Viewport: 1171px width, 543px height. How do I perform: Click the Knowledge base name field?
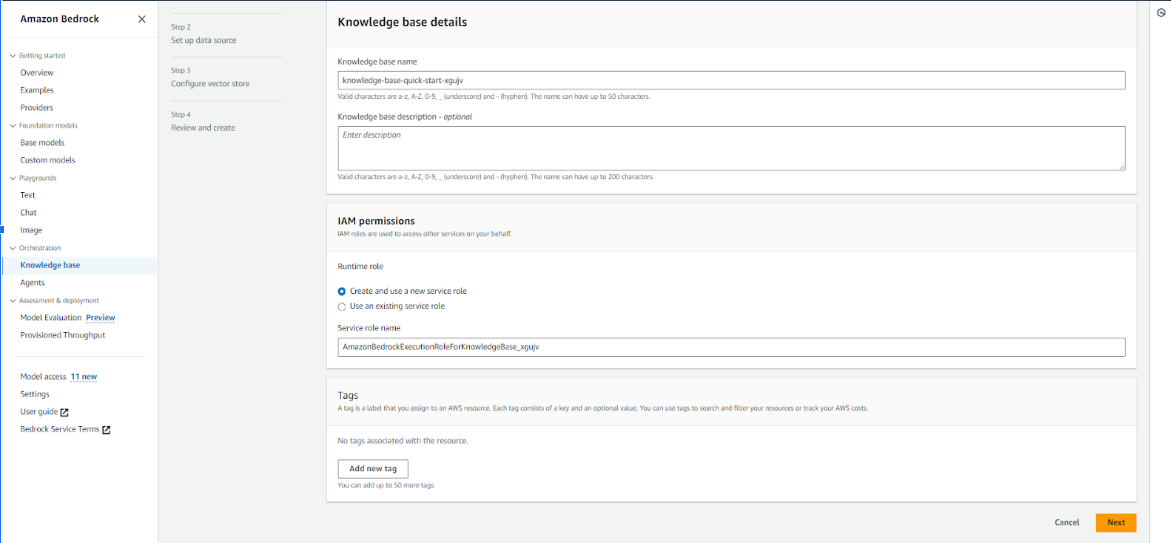point(731,80)
